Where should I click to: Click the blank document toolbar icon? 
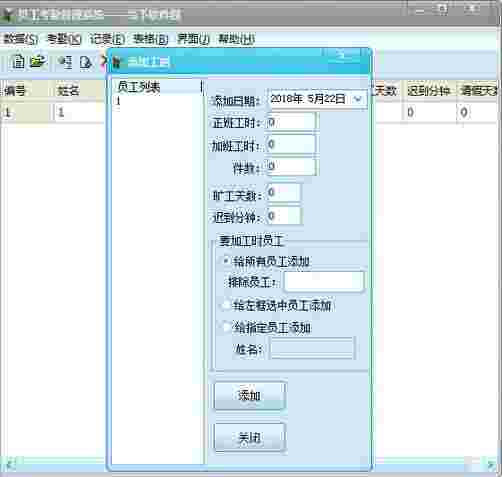click(18, 62)
